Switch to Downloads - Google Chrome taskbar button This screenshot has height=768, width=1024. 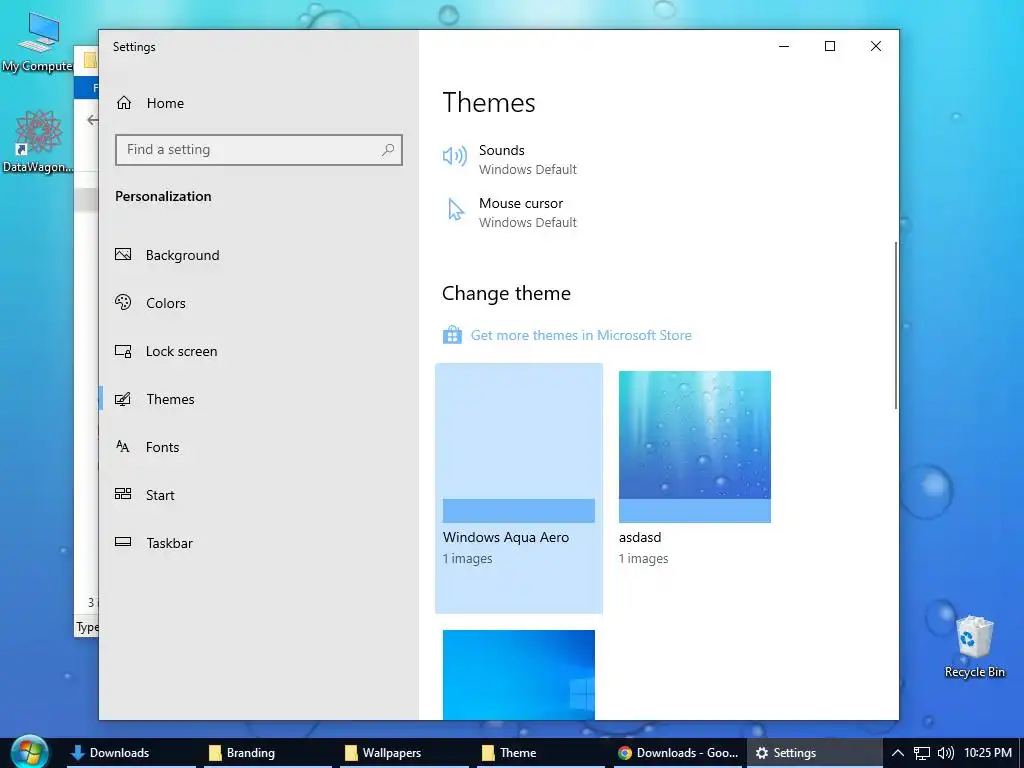677,753
